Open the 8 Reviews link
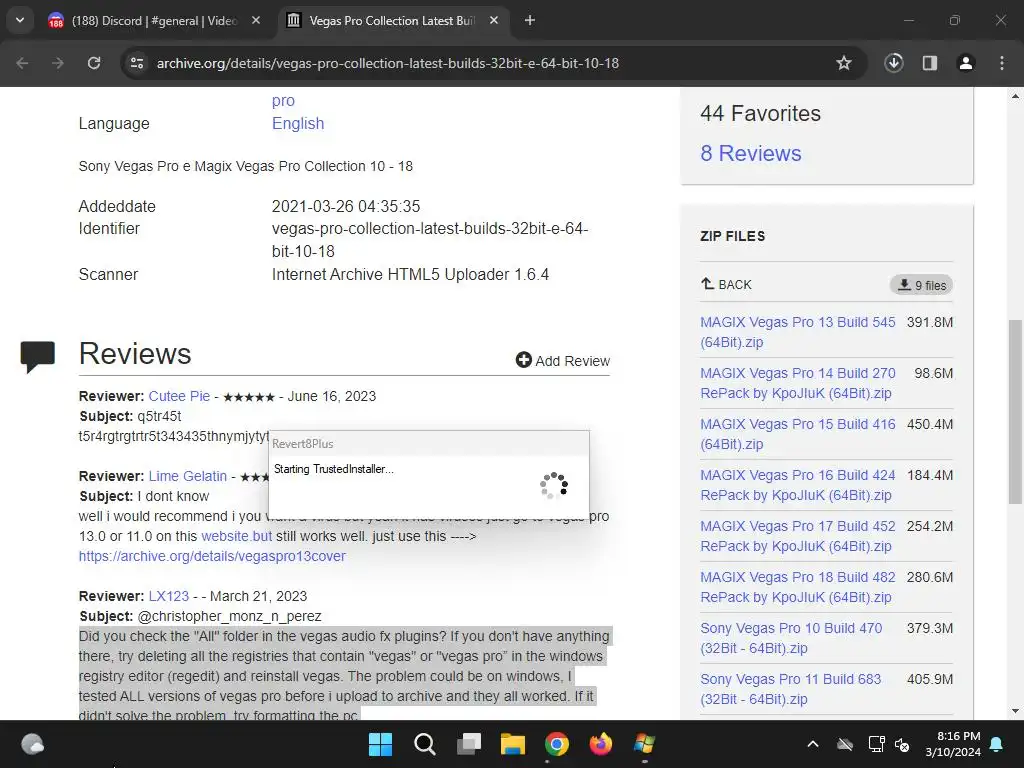Image resolution: width=1024 pixels, height=768 pixels. 750,153
